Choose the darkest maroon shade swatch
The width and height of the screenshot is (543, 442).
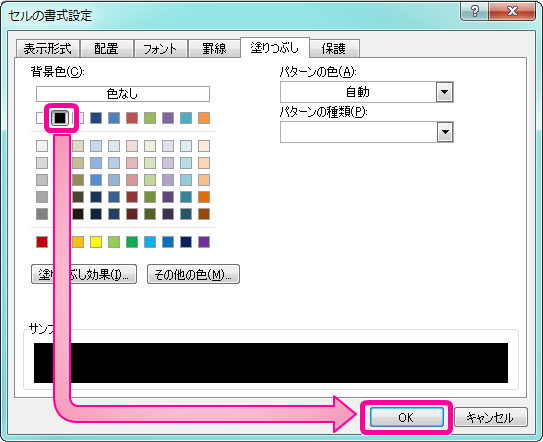[132, 214]
